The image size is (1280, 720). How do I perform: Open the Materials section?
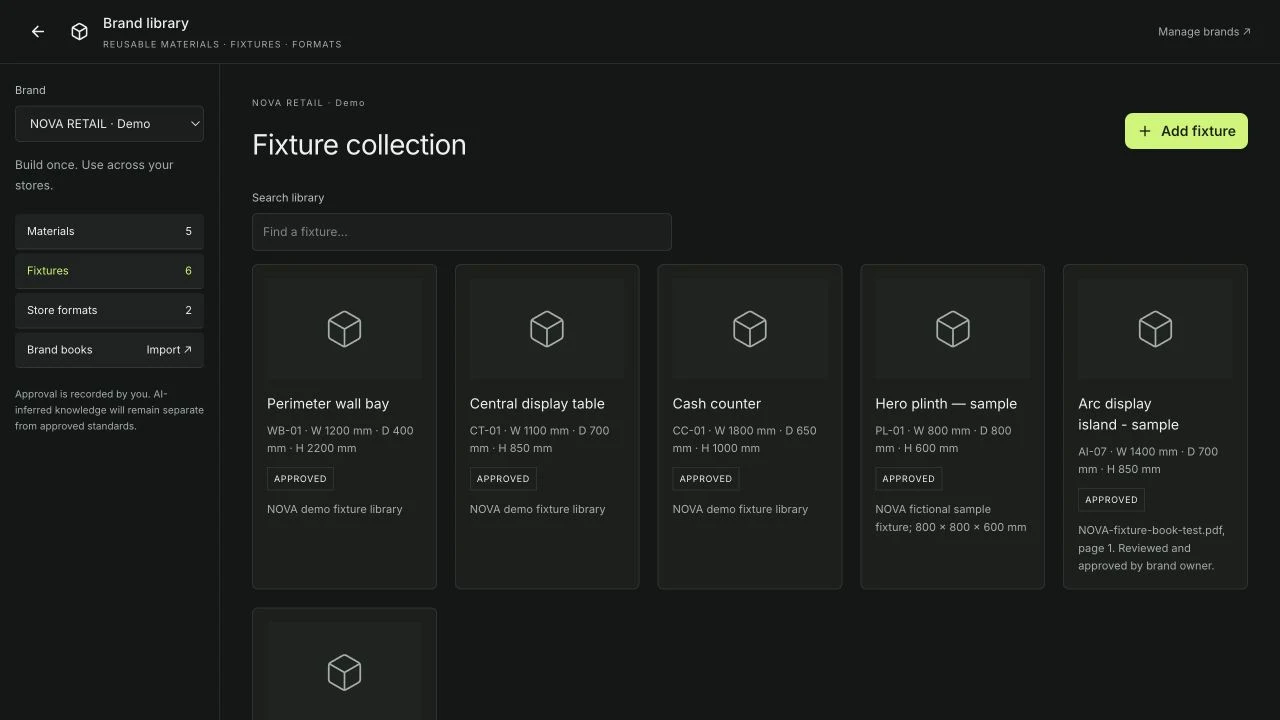click(109, 231)
